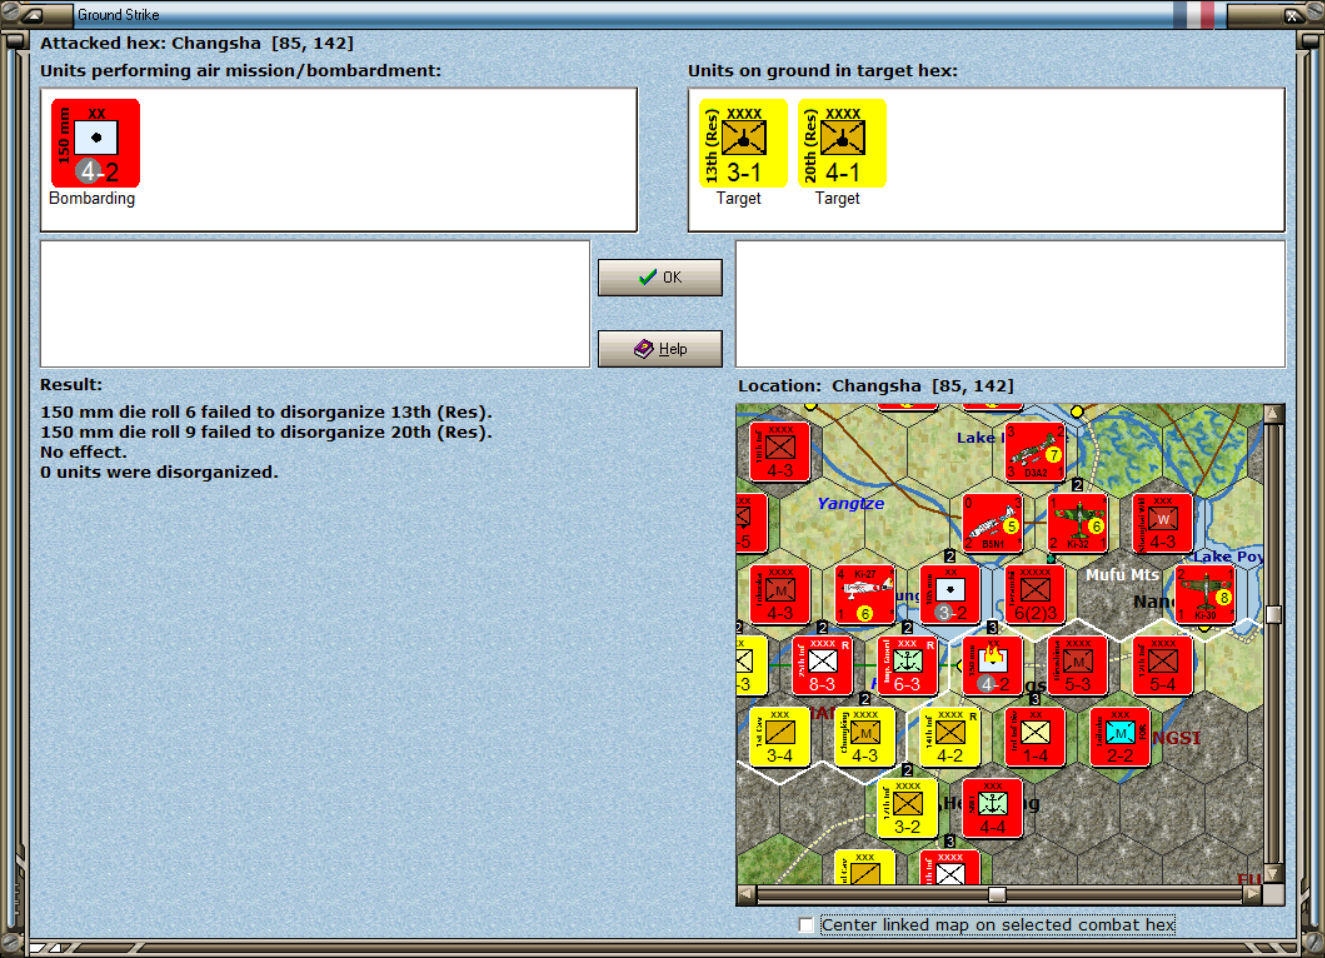The image size is (1325, 958).
Task: Click the mini map scroll down arrow
Action: [x=1273, y=875]
